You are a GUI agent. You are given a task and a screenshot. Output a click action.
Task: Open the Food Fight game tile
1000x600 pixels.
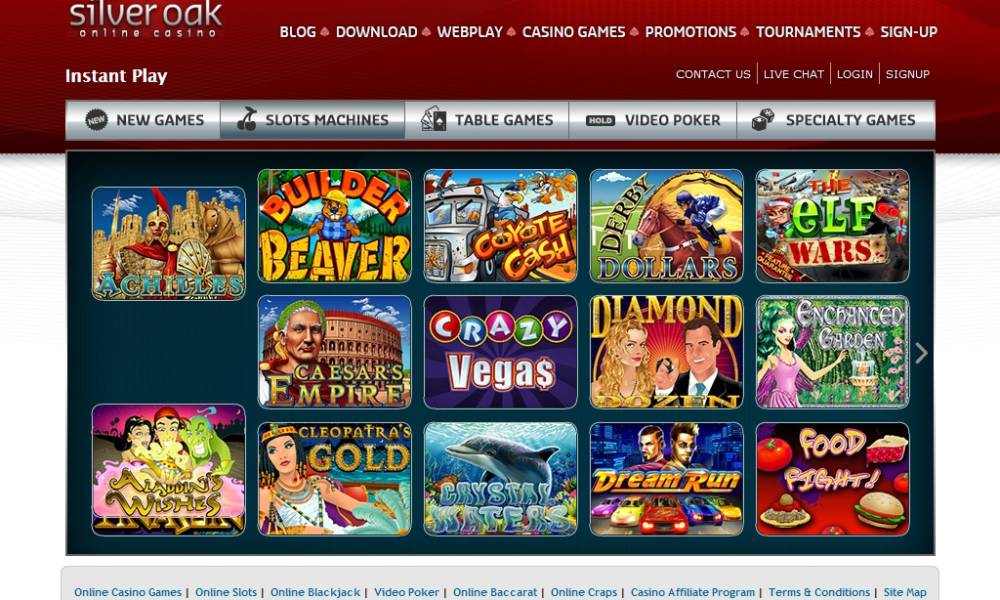pos(832,479)
